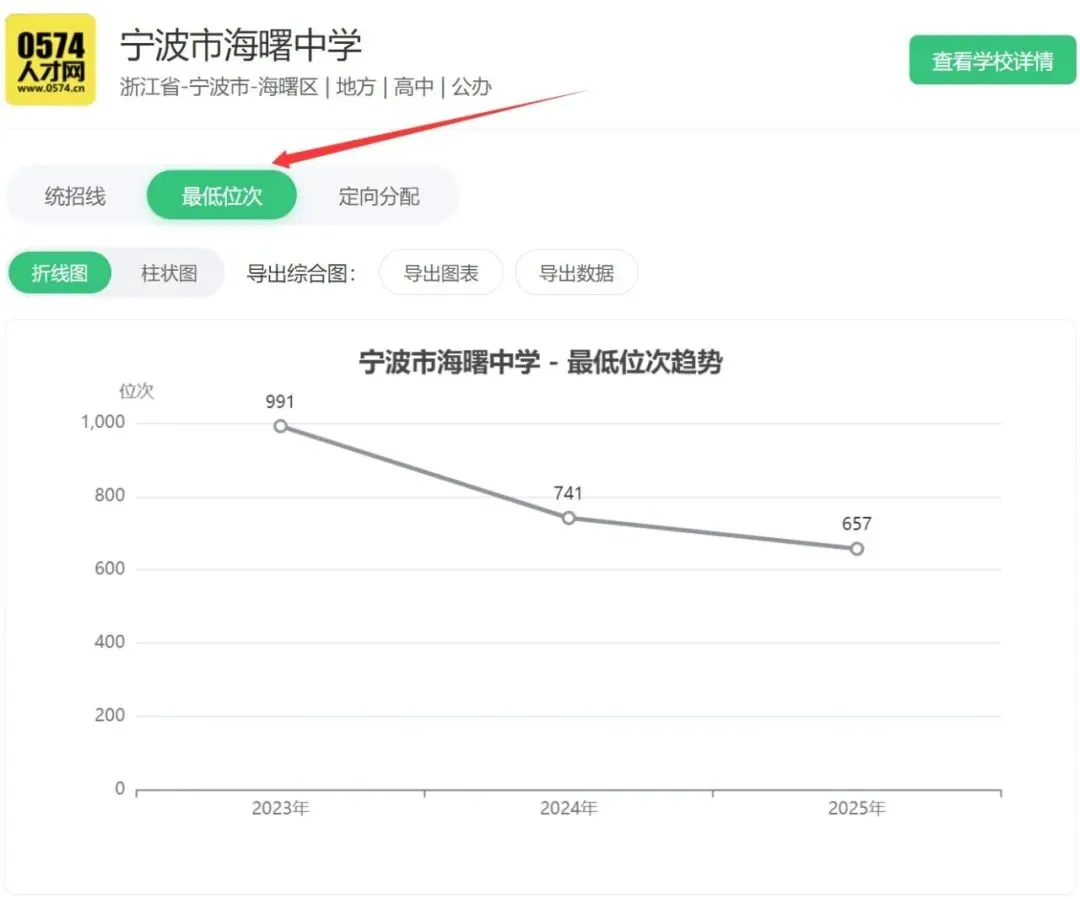The image size is (1080, 899).
Task: Switch to the 统招线 tab
Action: (75, 196)
